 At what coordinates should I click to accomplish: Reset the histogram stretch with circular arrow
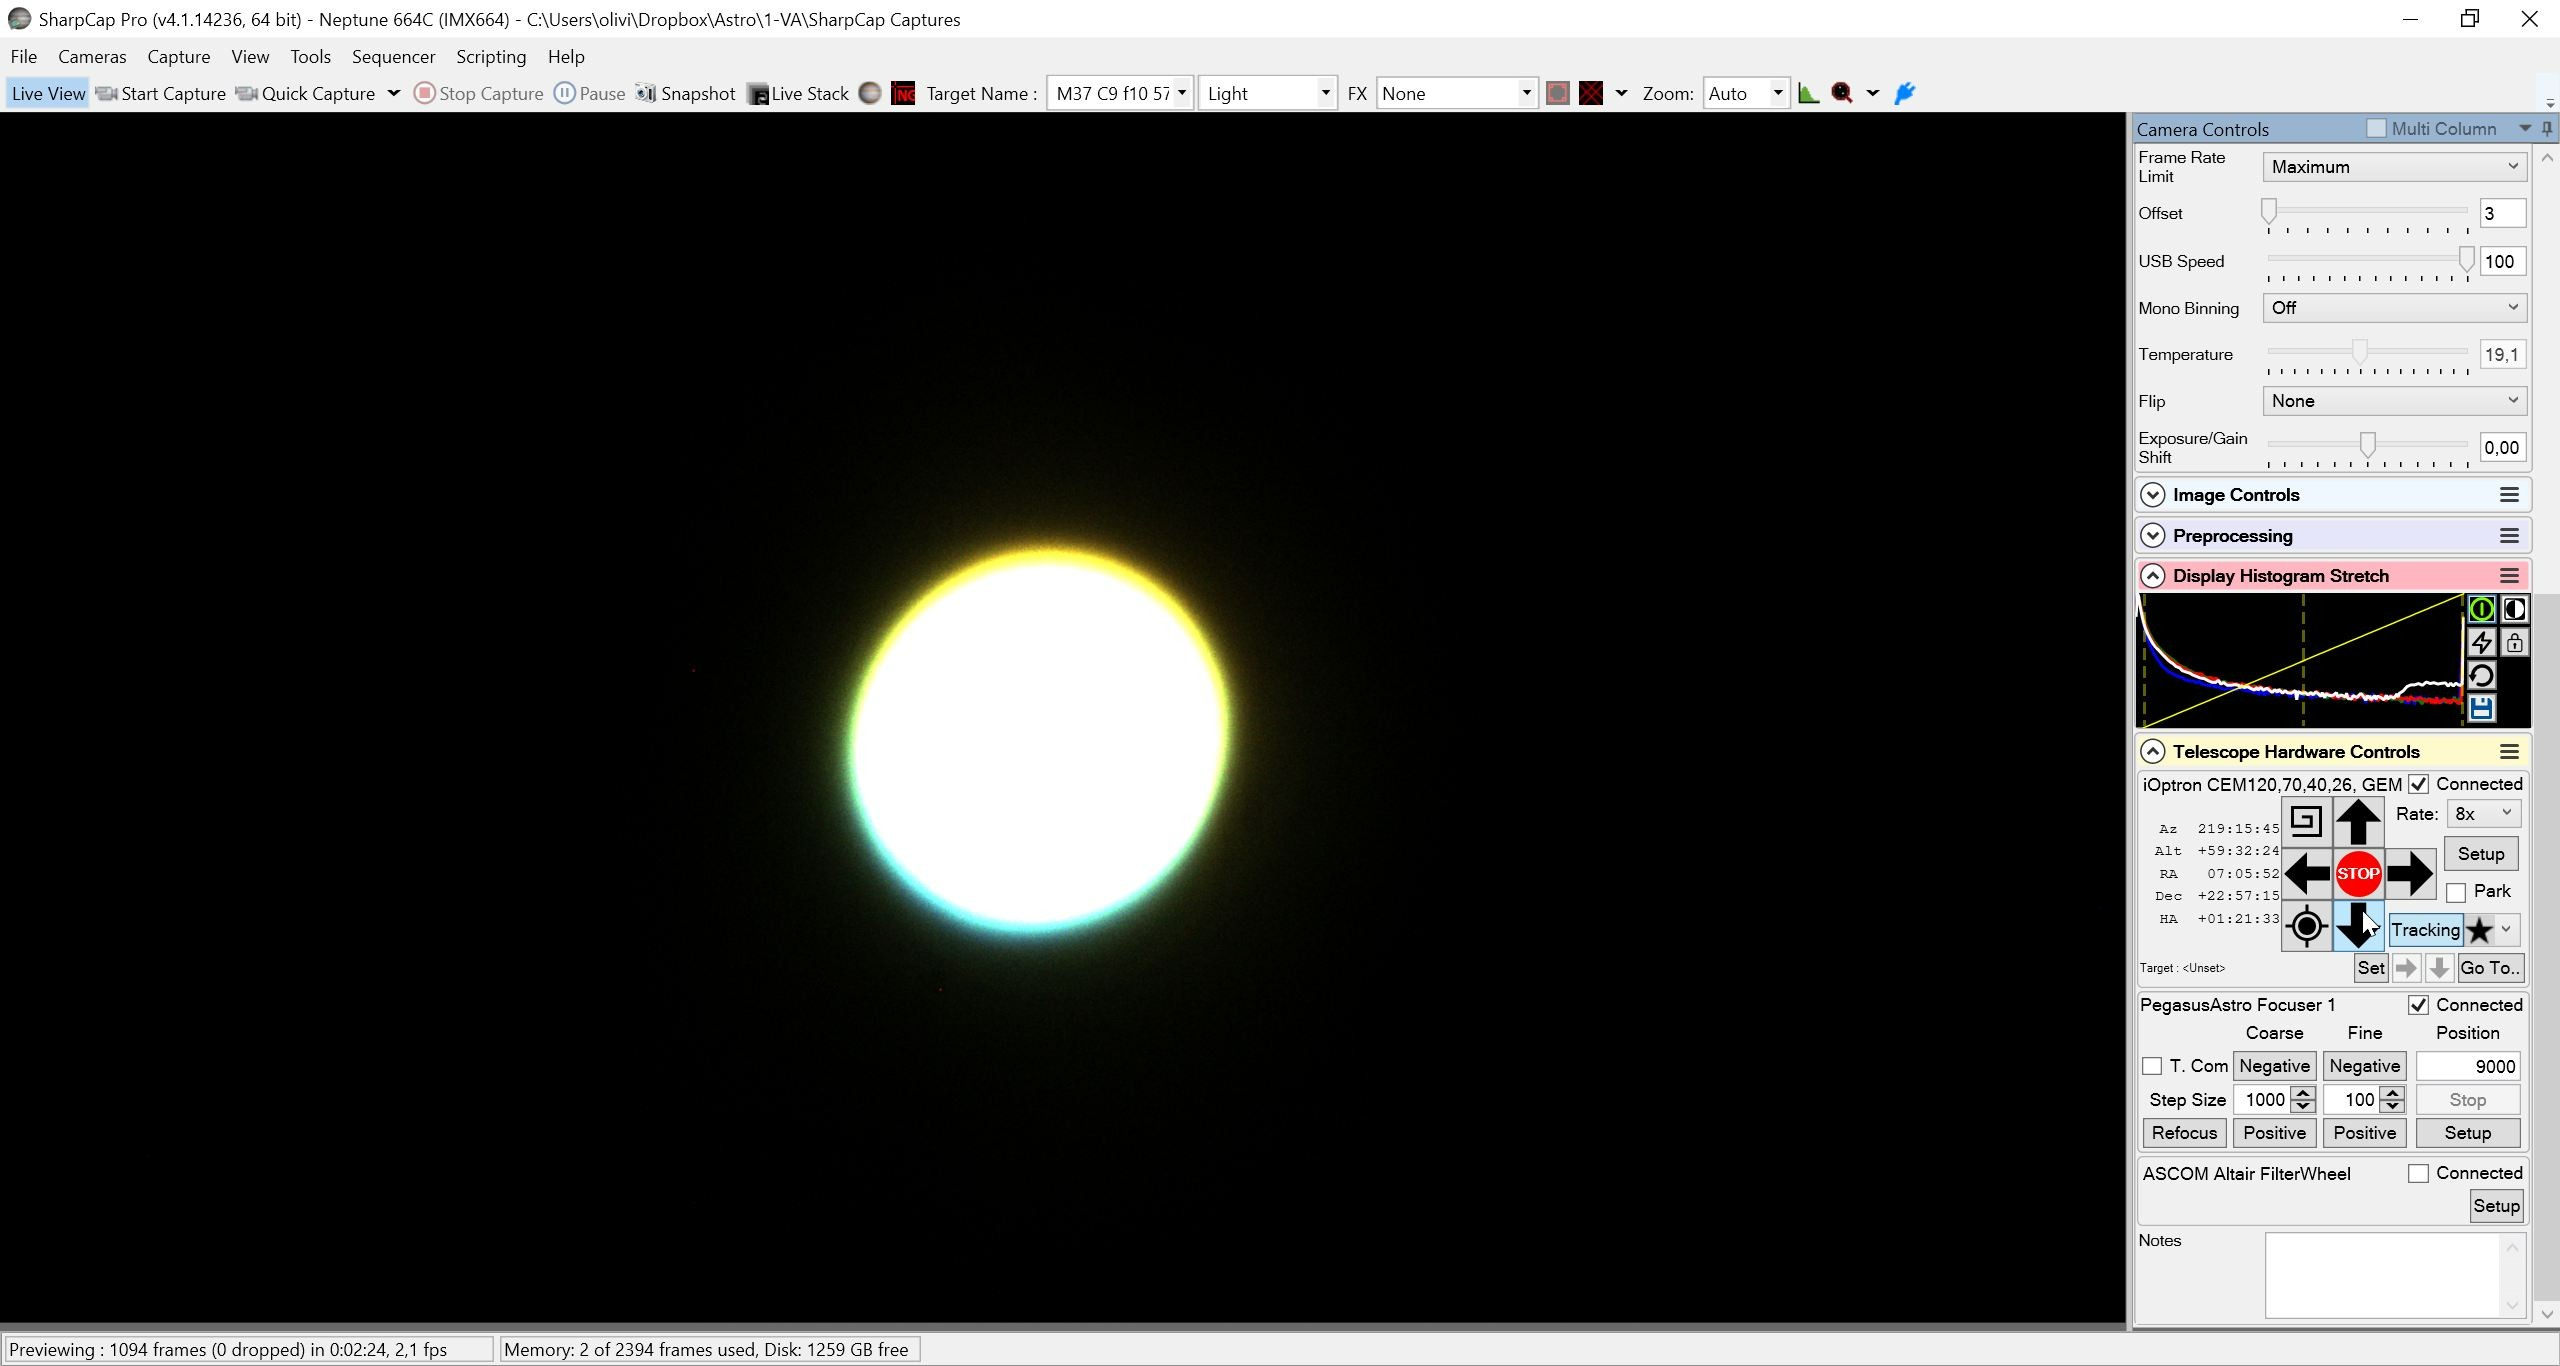click(2481, 675)
